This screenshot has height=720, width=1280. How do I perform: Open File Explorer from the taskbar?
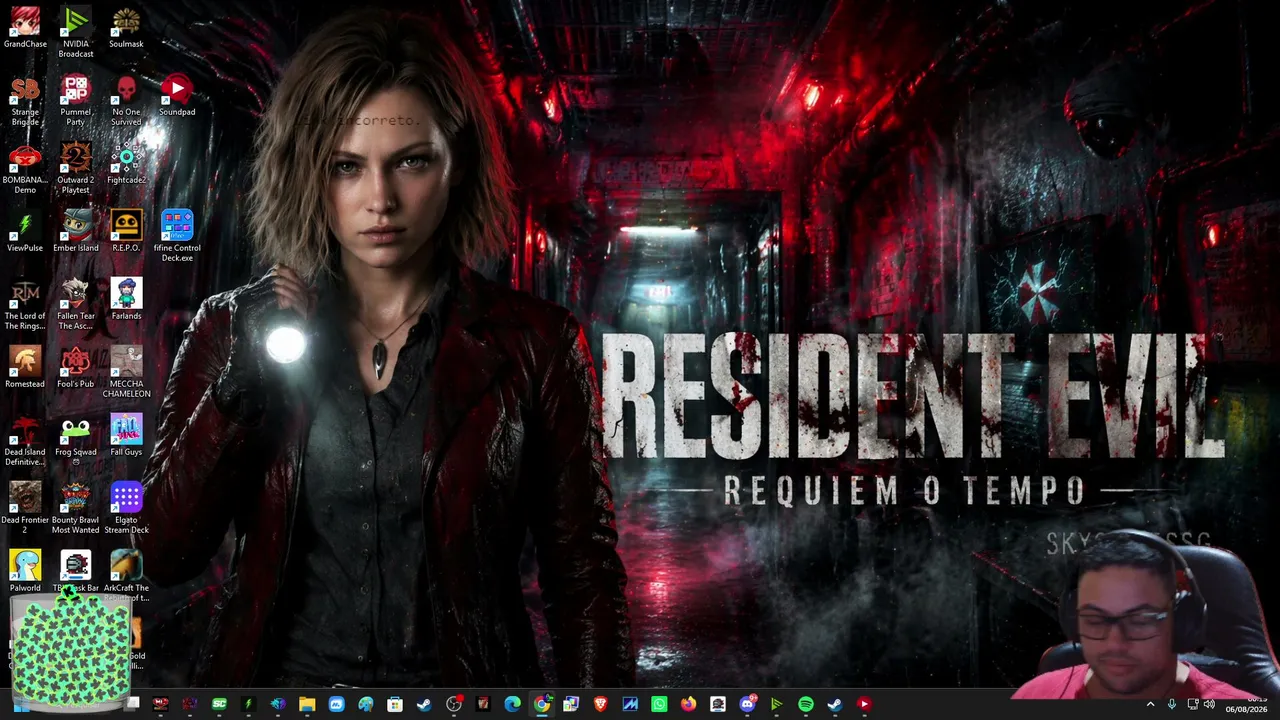click(307, 704)
